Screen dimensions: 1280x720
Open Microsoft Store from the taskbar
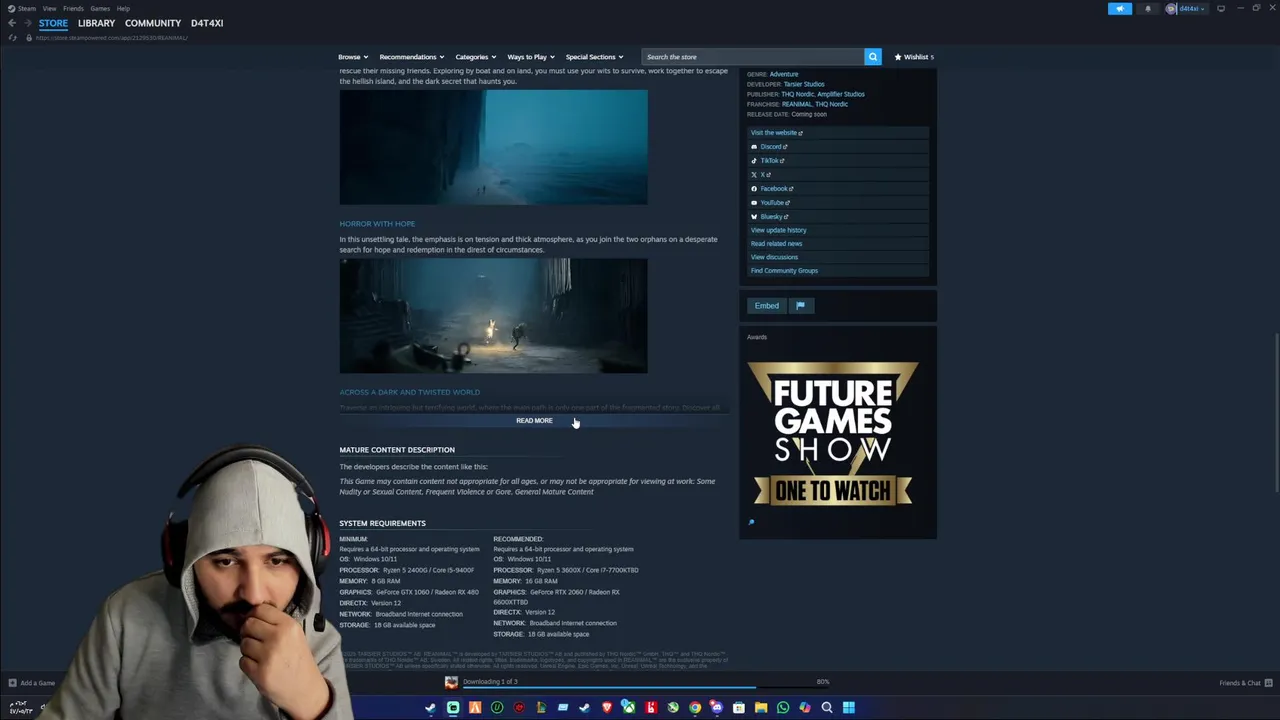[739, 708]
